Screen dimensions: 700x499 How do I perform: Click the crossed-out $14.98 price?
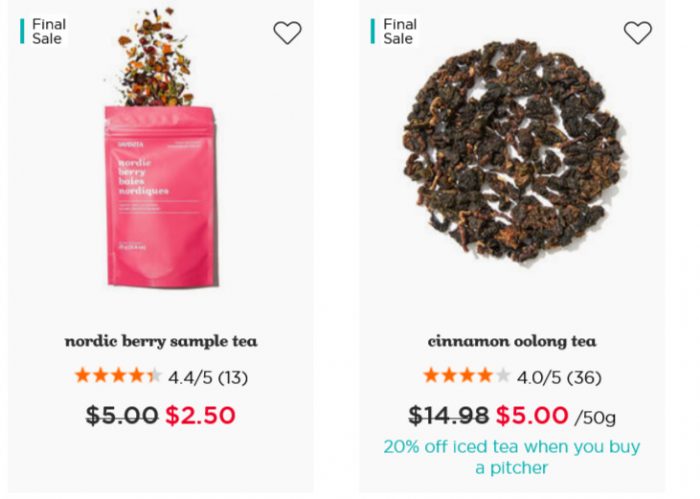(449, 415)
